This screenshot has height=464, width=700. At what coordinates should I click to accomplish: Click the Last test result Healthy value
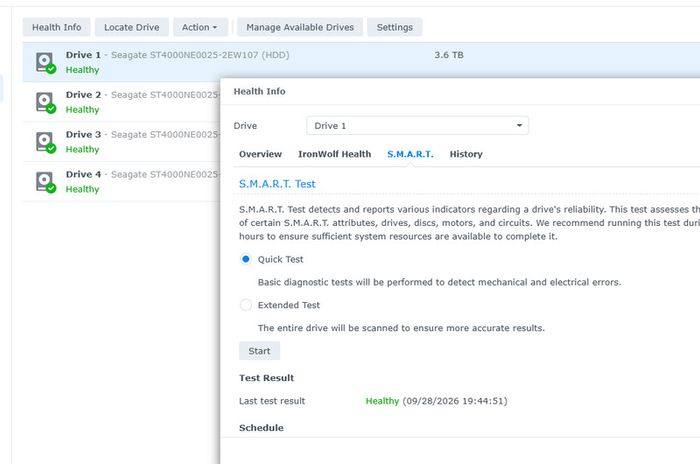(x=382, y=401)
